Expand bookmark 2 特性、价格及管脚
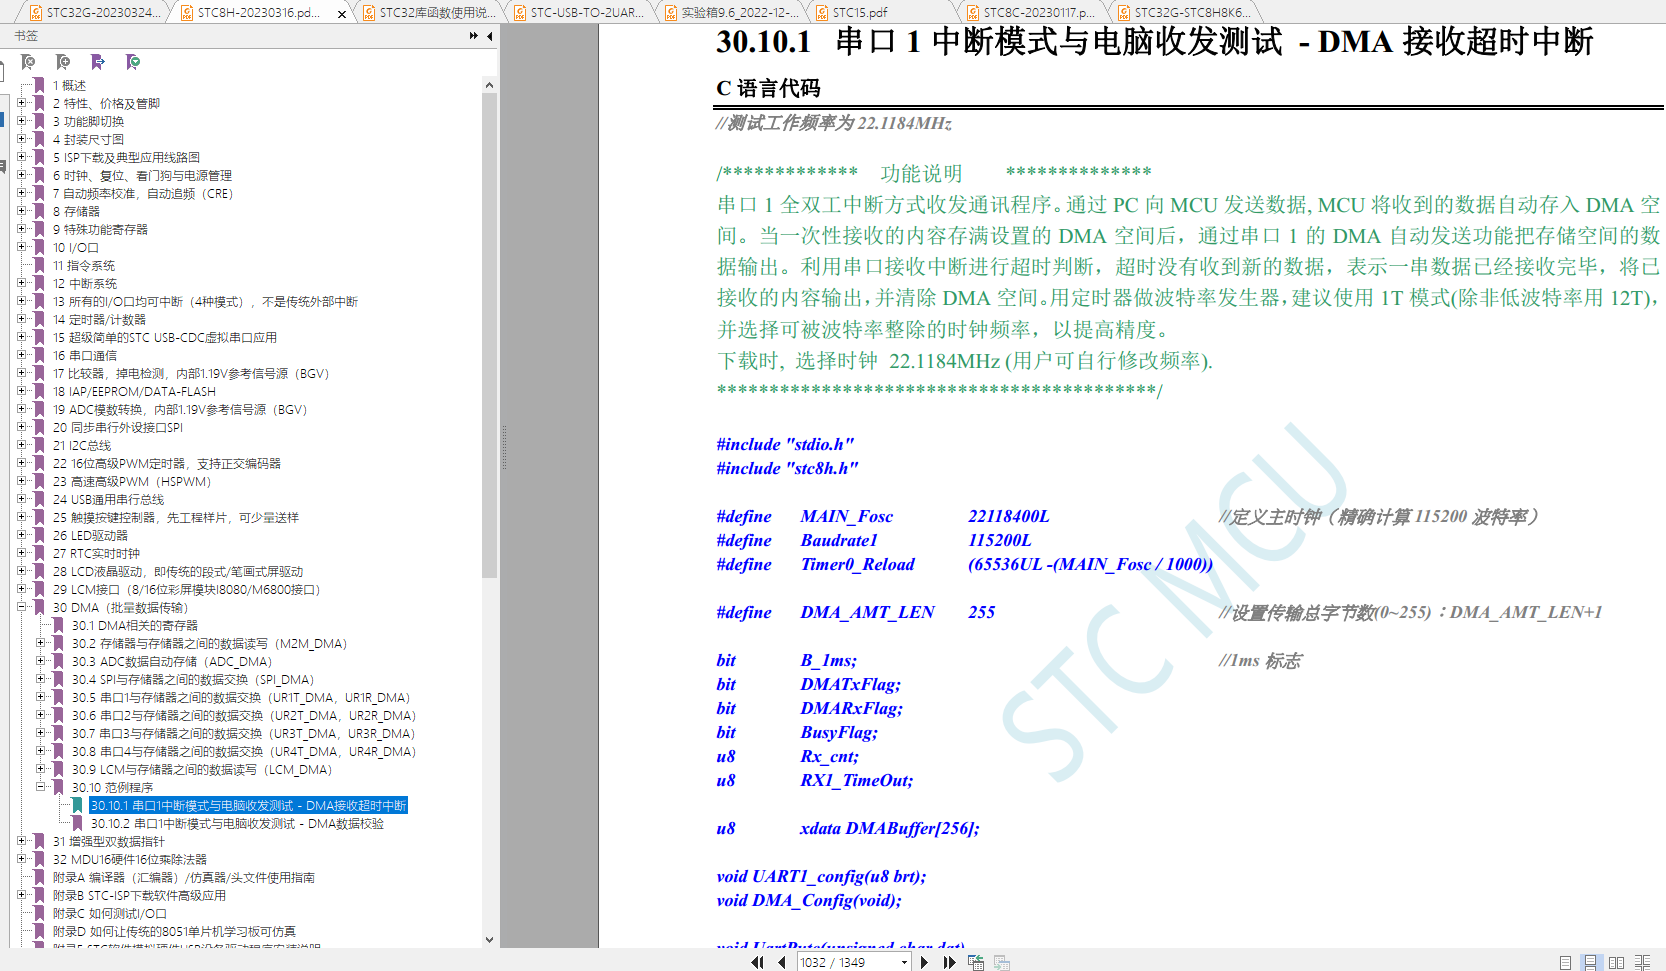The height and width of the screenshot is (971, 1666). pos(22,103)
